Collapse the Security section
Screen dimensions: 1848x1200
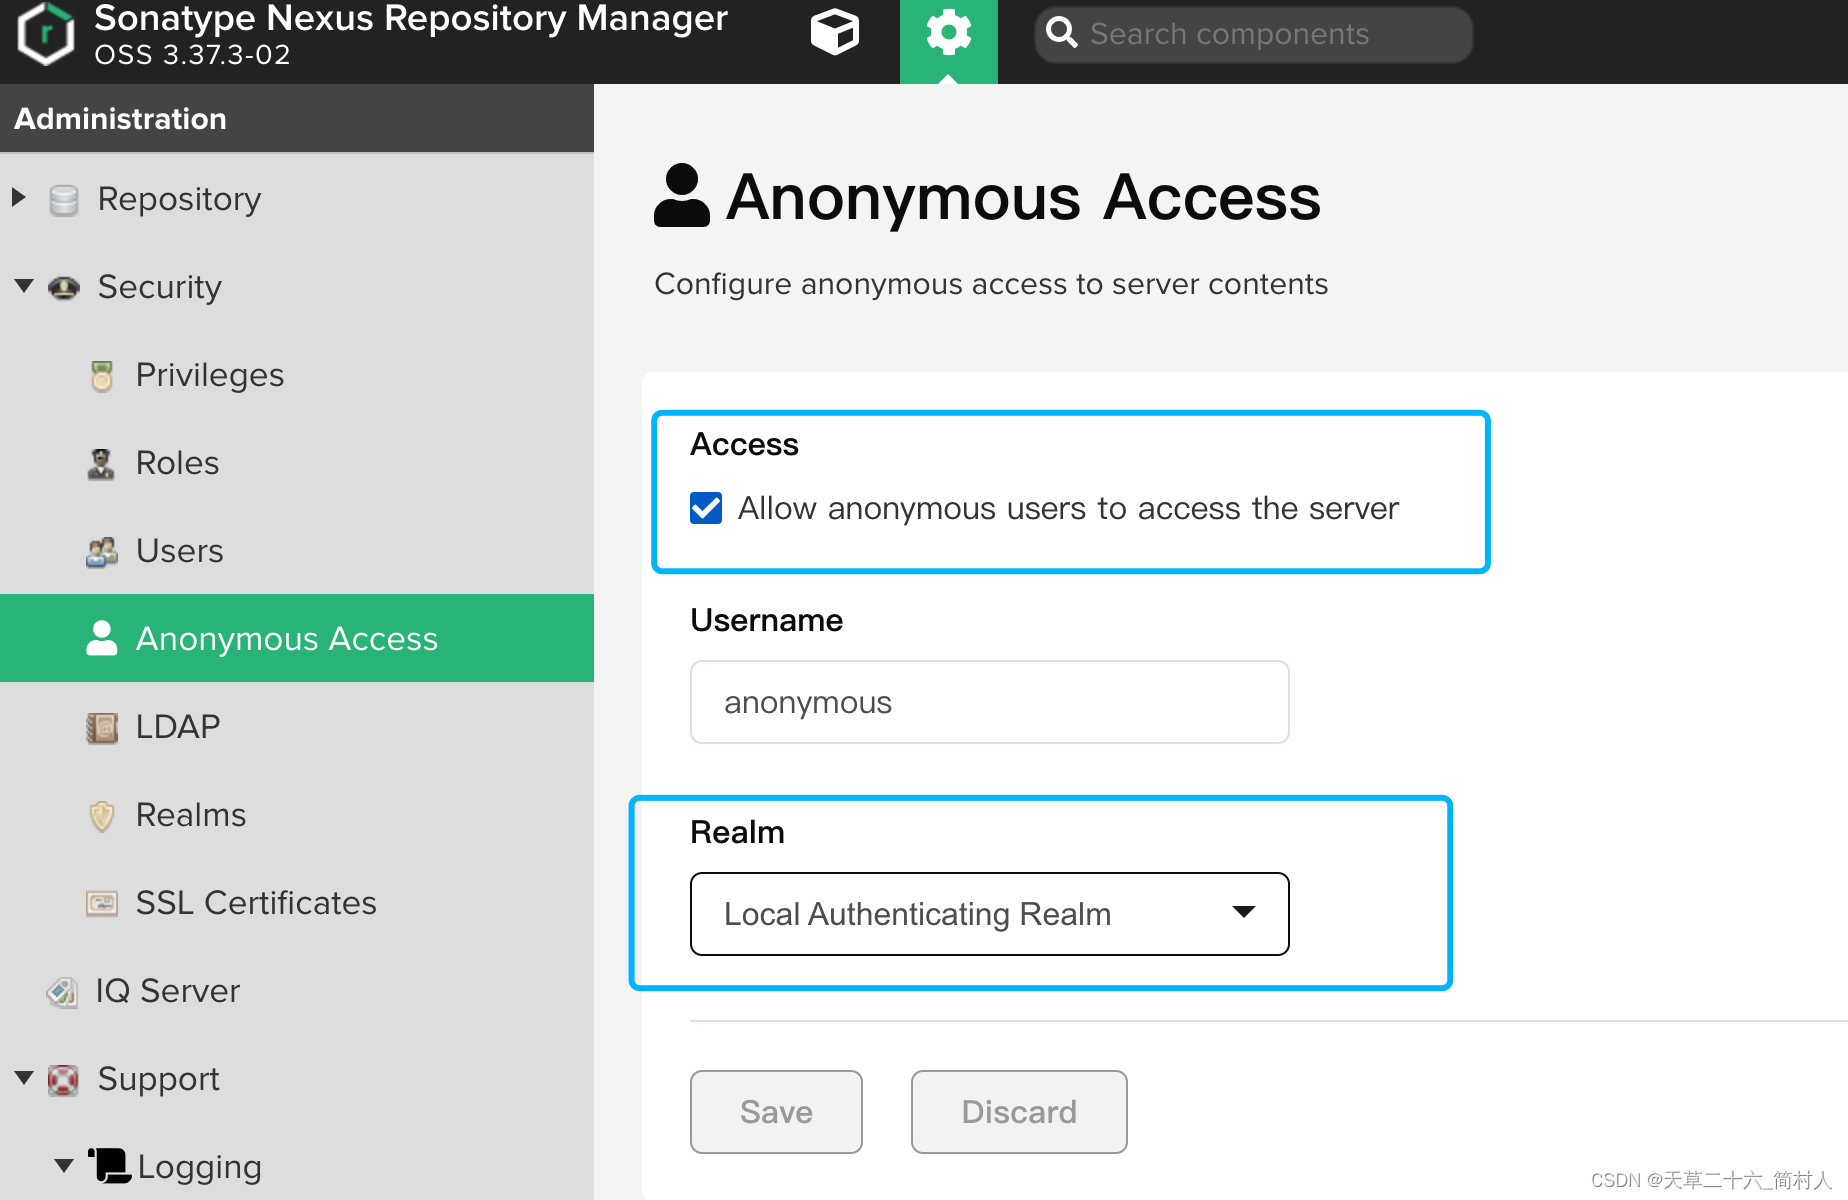click(24, 285)
